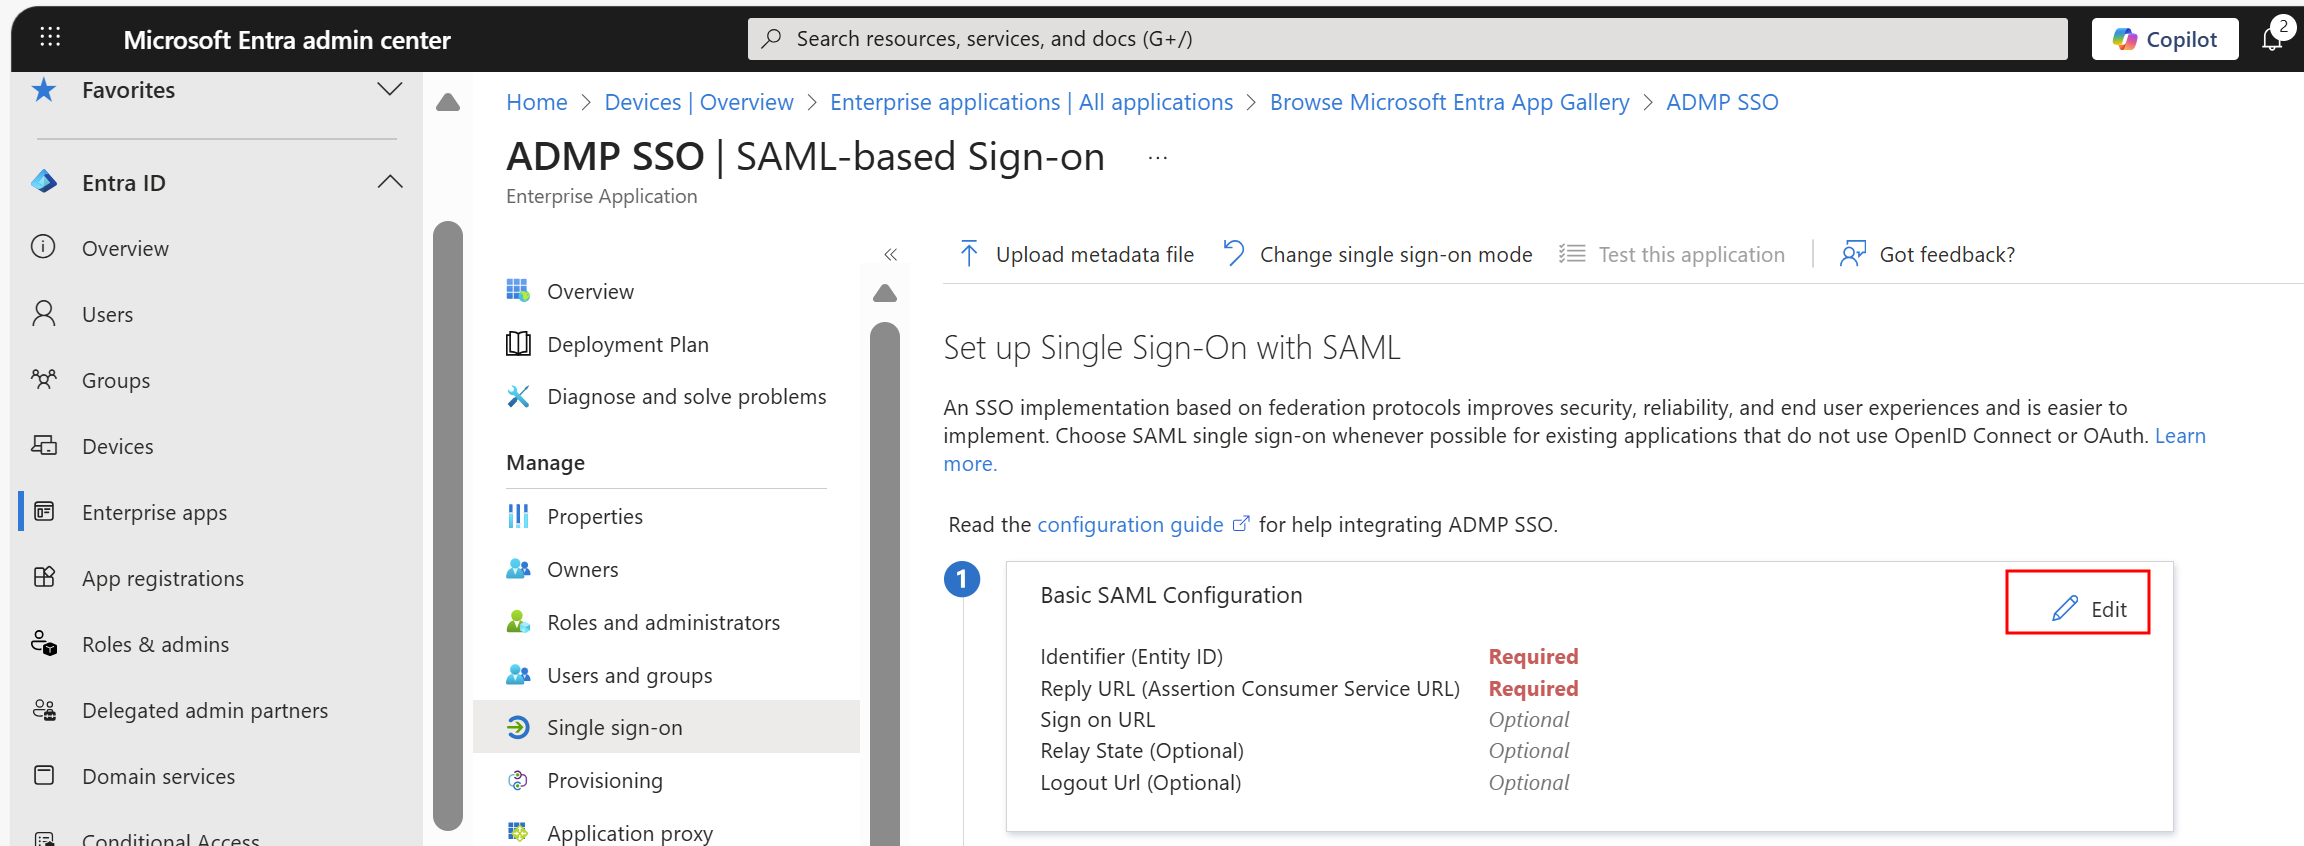
Task: Click the Domain services icon
Action: 44,776
